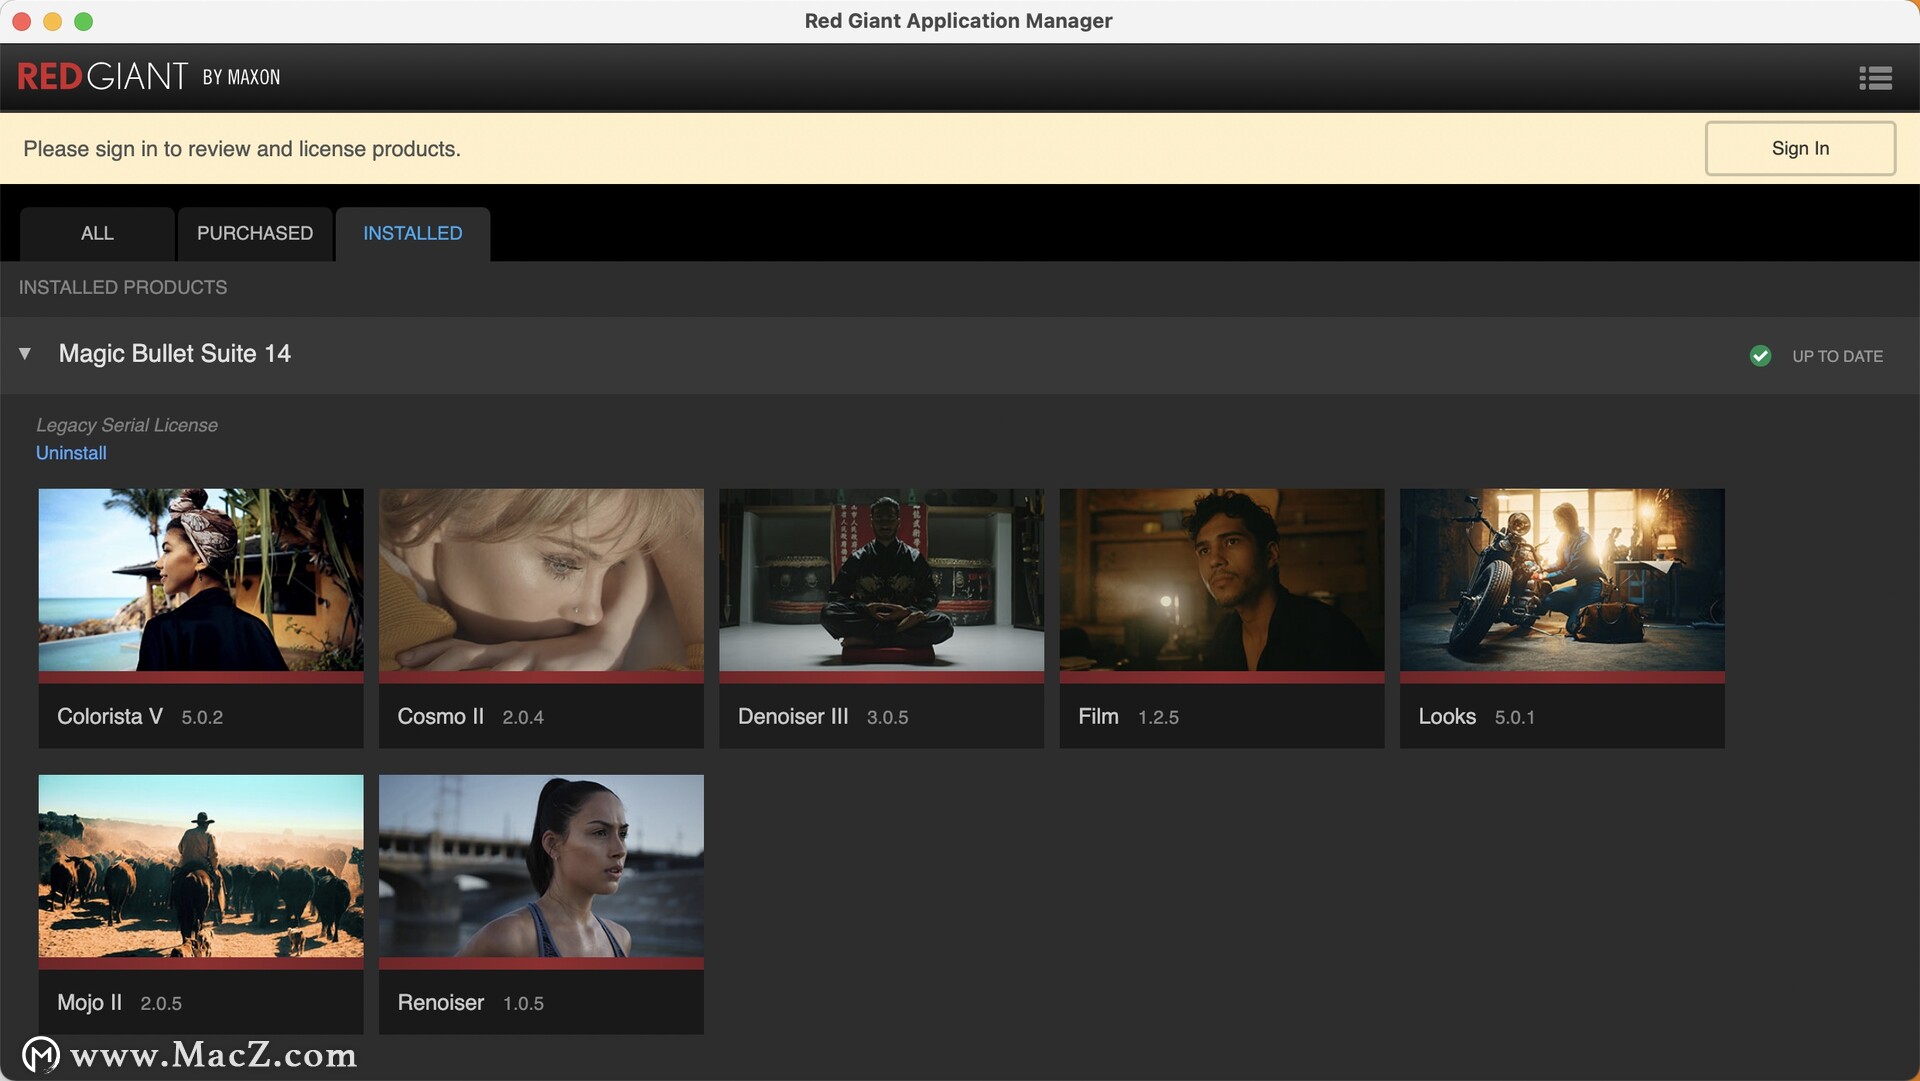Open the Colorista V thumbnail

click(x=201, y=580)
